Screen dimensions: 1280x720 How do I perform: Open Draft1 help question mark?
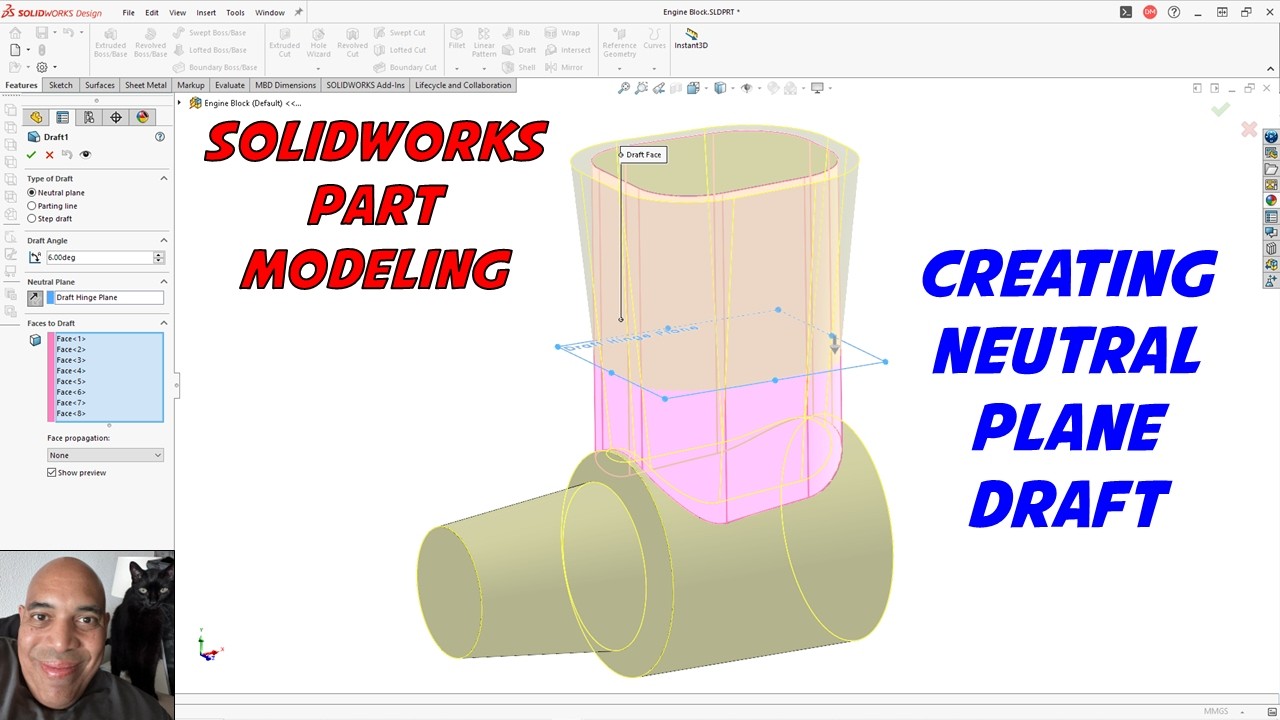coord(160,137)
